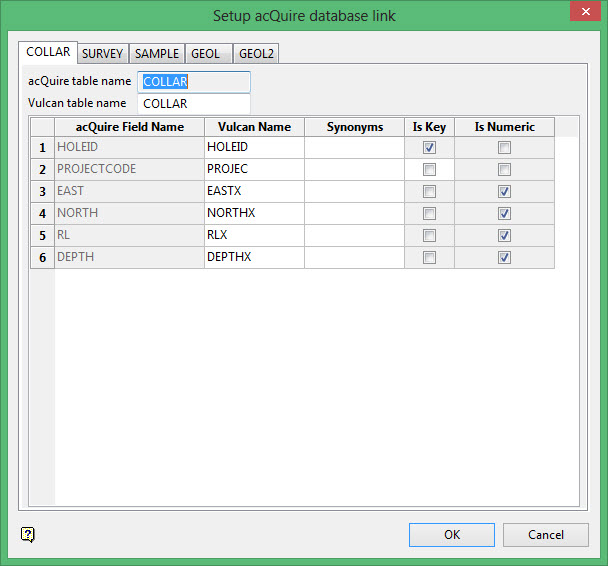Check Is Key for EAST row

429,192
